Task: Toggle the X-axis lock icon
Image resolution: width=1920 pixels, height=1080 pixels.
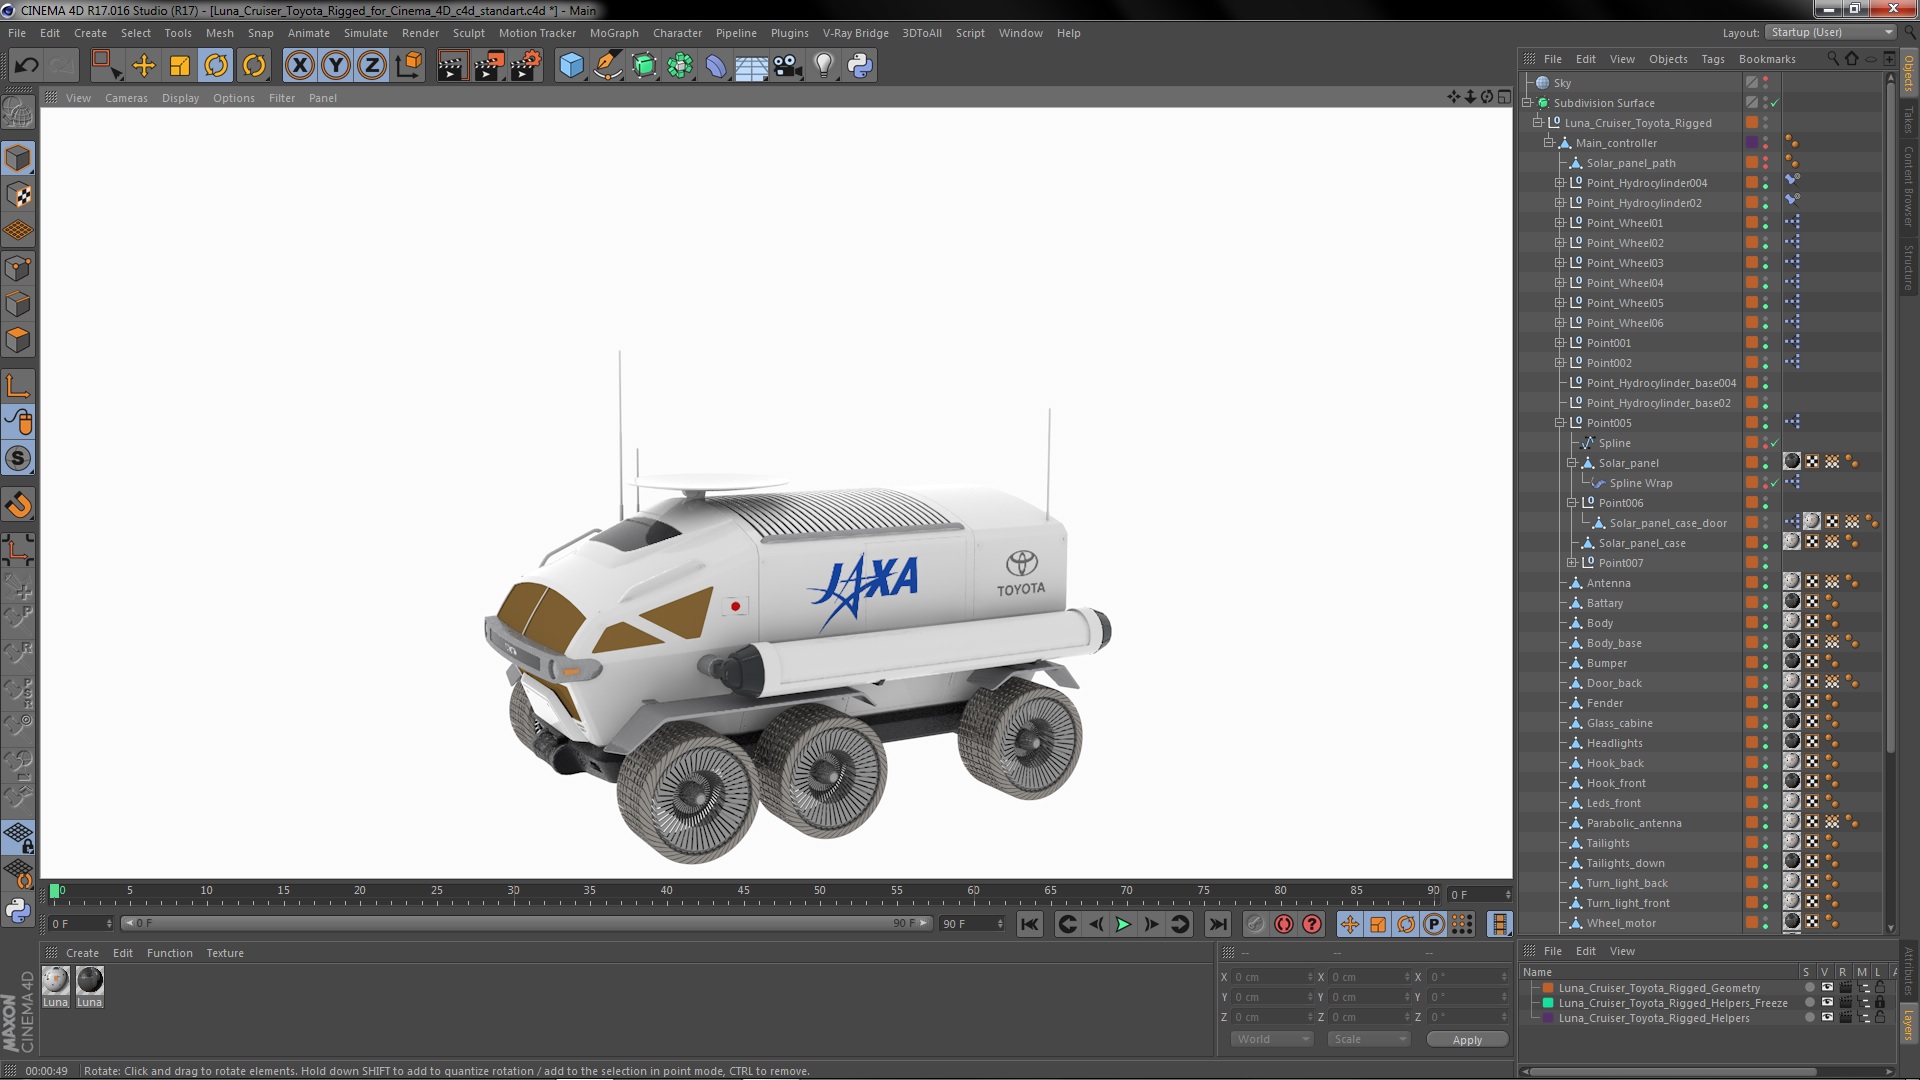Action: coord(299,66)
